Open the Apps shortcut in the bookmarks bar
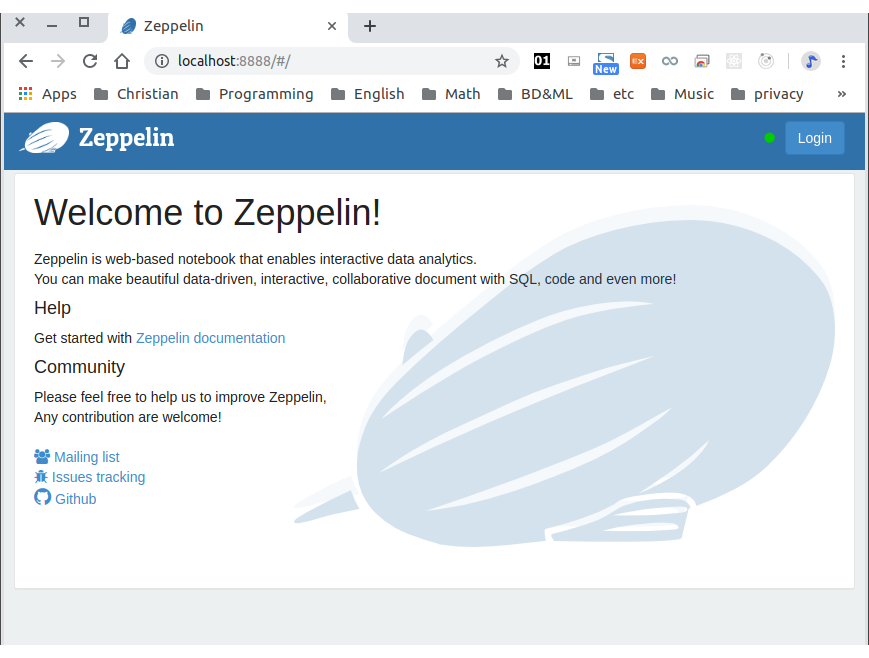The width and height of the screenshot is (869, 658). tap(48, 94)
